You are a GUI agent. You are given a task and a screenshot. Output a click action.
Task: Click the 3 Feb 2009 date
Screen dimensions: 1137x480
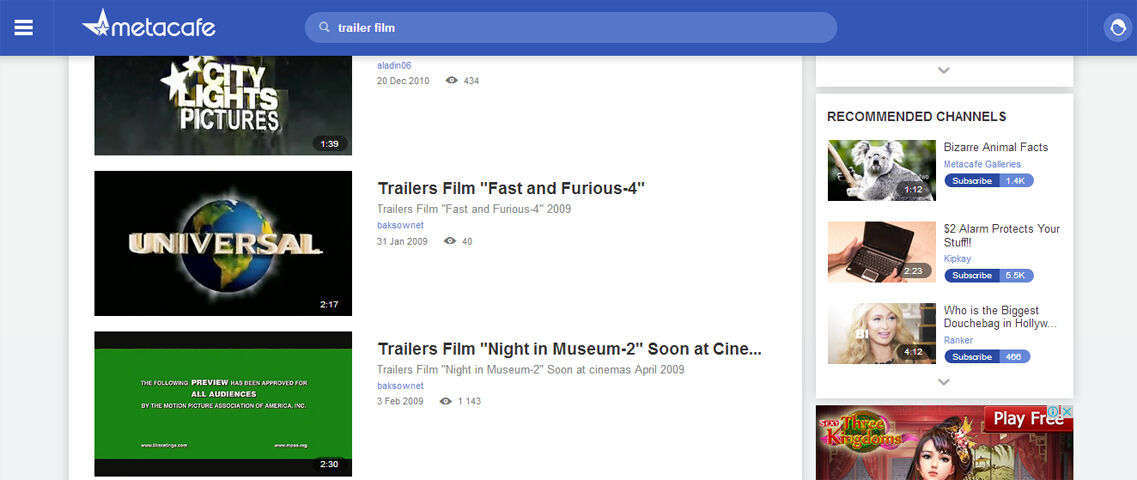(x=400, y=401)
